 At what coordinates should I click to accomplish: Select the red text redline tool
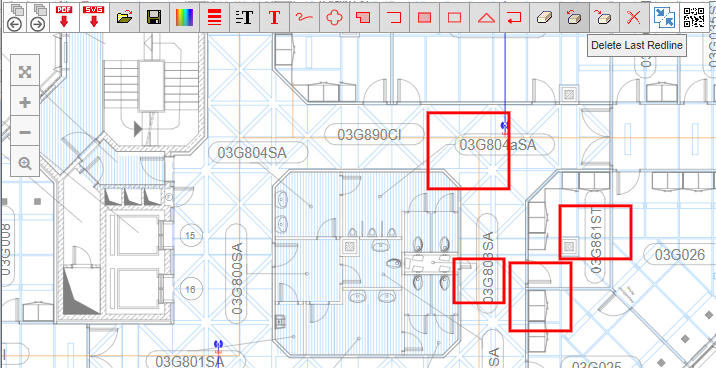(x=274, y=17)
